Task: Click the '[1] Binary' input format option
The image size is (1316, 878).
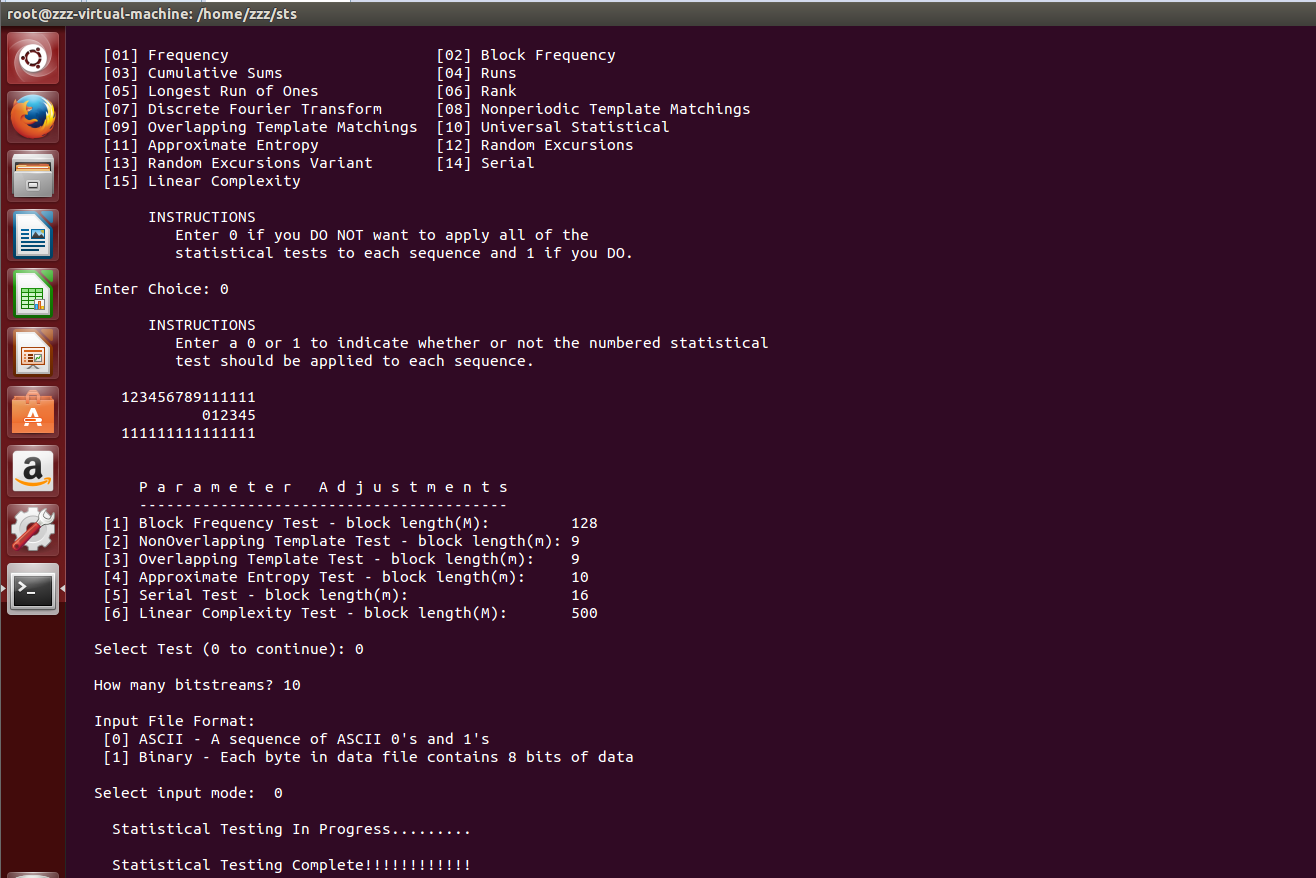Action: [368, 757]
